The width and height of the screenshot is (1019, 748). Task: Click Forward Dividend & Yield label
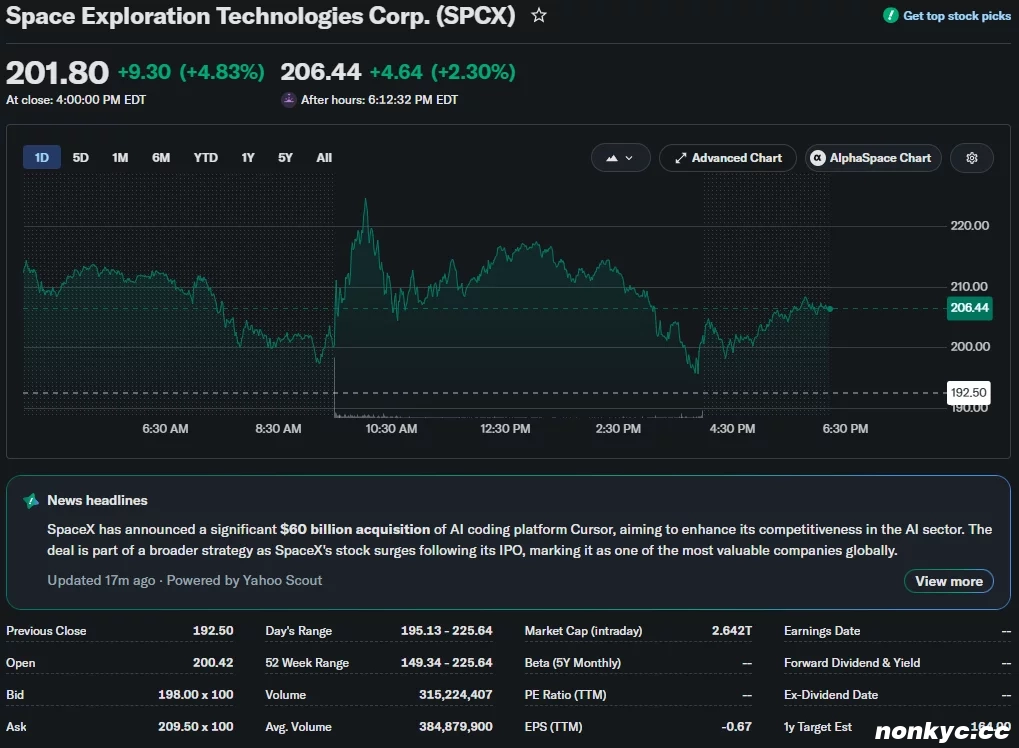(x=852, y=663)
